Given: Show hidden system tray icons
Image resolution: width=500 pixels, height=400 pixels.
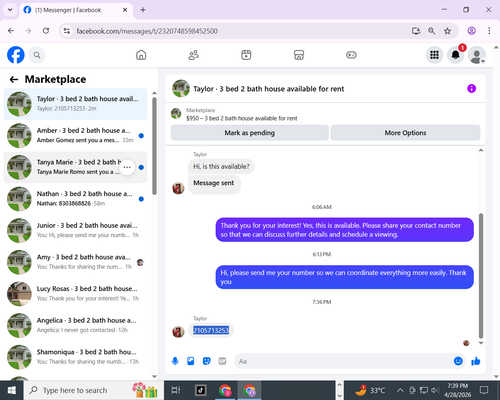Looking at the screenshot, I should coord(400,390).
